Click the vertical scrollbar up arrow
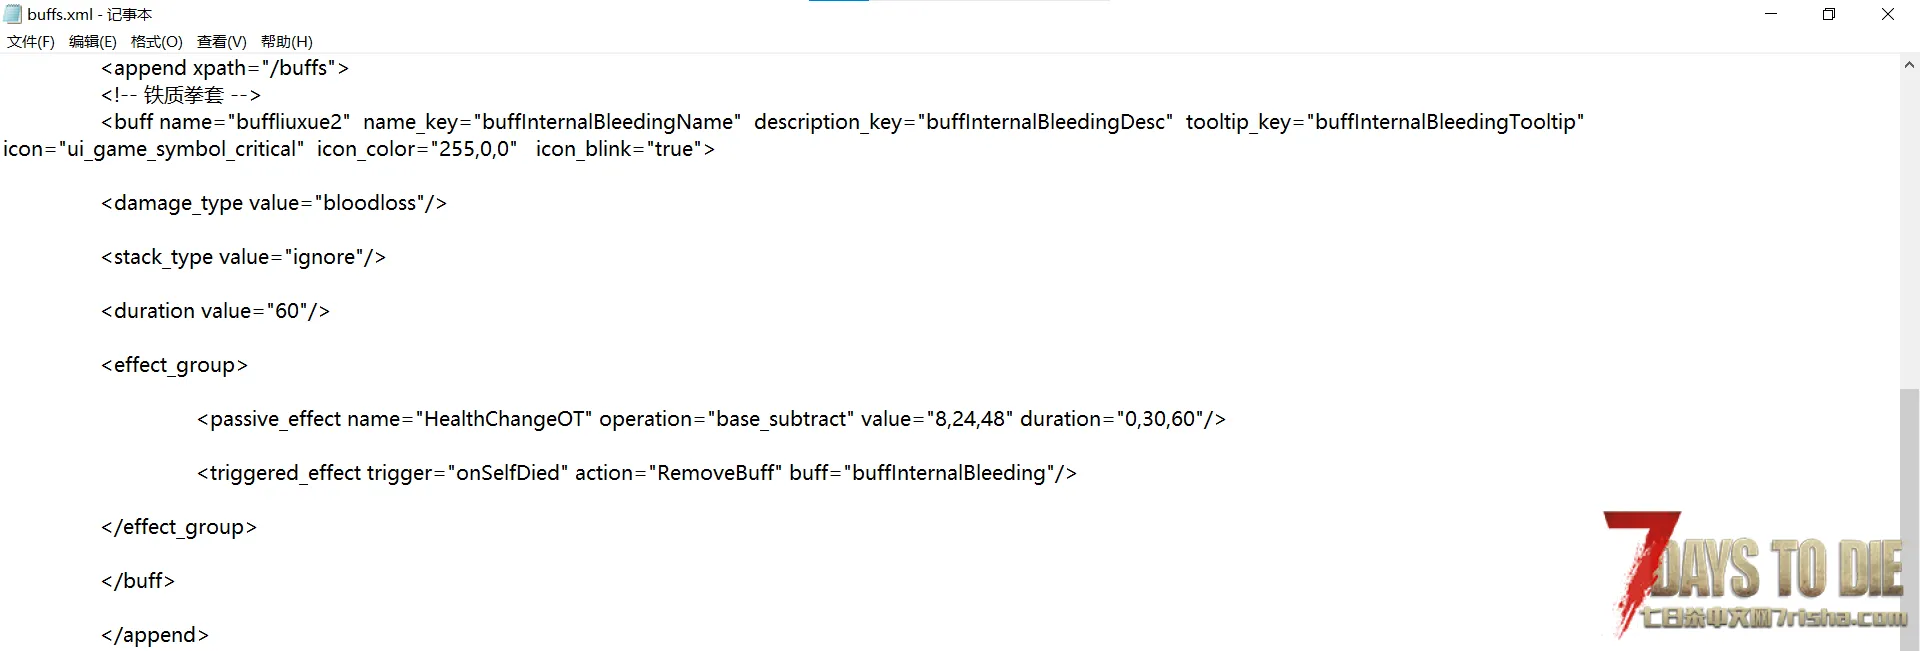1920x651 pixels. pyautogui.click(x=1909, y=65)
